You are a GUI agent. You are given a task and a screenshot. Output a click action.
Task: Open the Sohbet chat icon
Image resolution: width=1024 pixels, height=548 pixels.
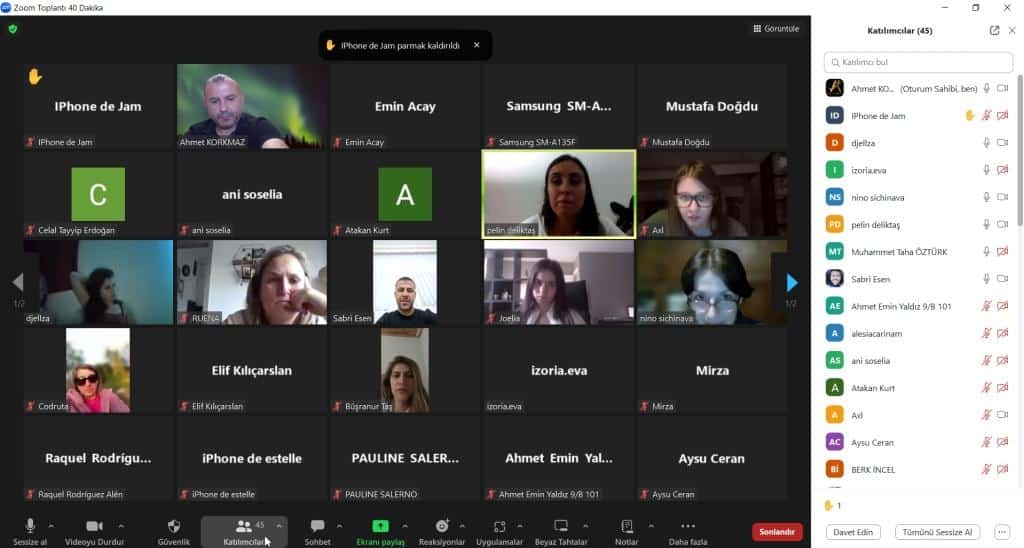317,526
